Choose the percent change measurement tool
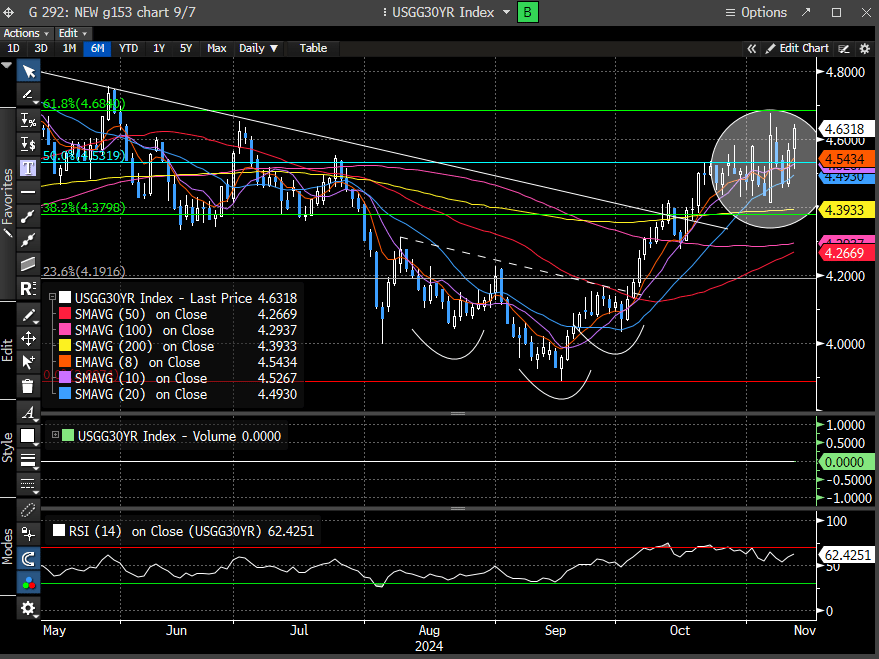 (x=28, y=120)
